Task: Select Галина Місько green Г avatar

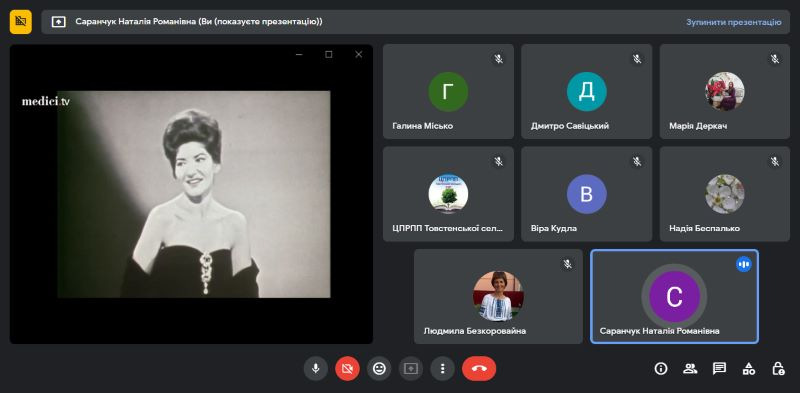Action: coord(448,92)
